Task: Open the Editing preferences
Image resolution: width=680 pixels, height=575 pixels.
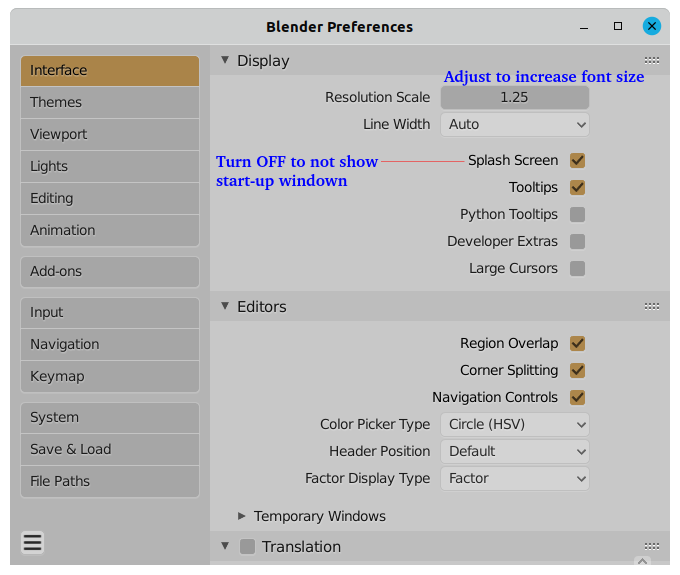Action: (x=110, y=199)
